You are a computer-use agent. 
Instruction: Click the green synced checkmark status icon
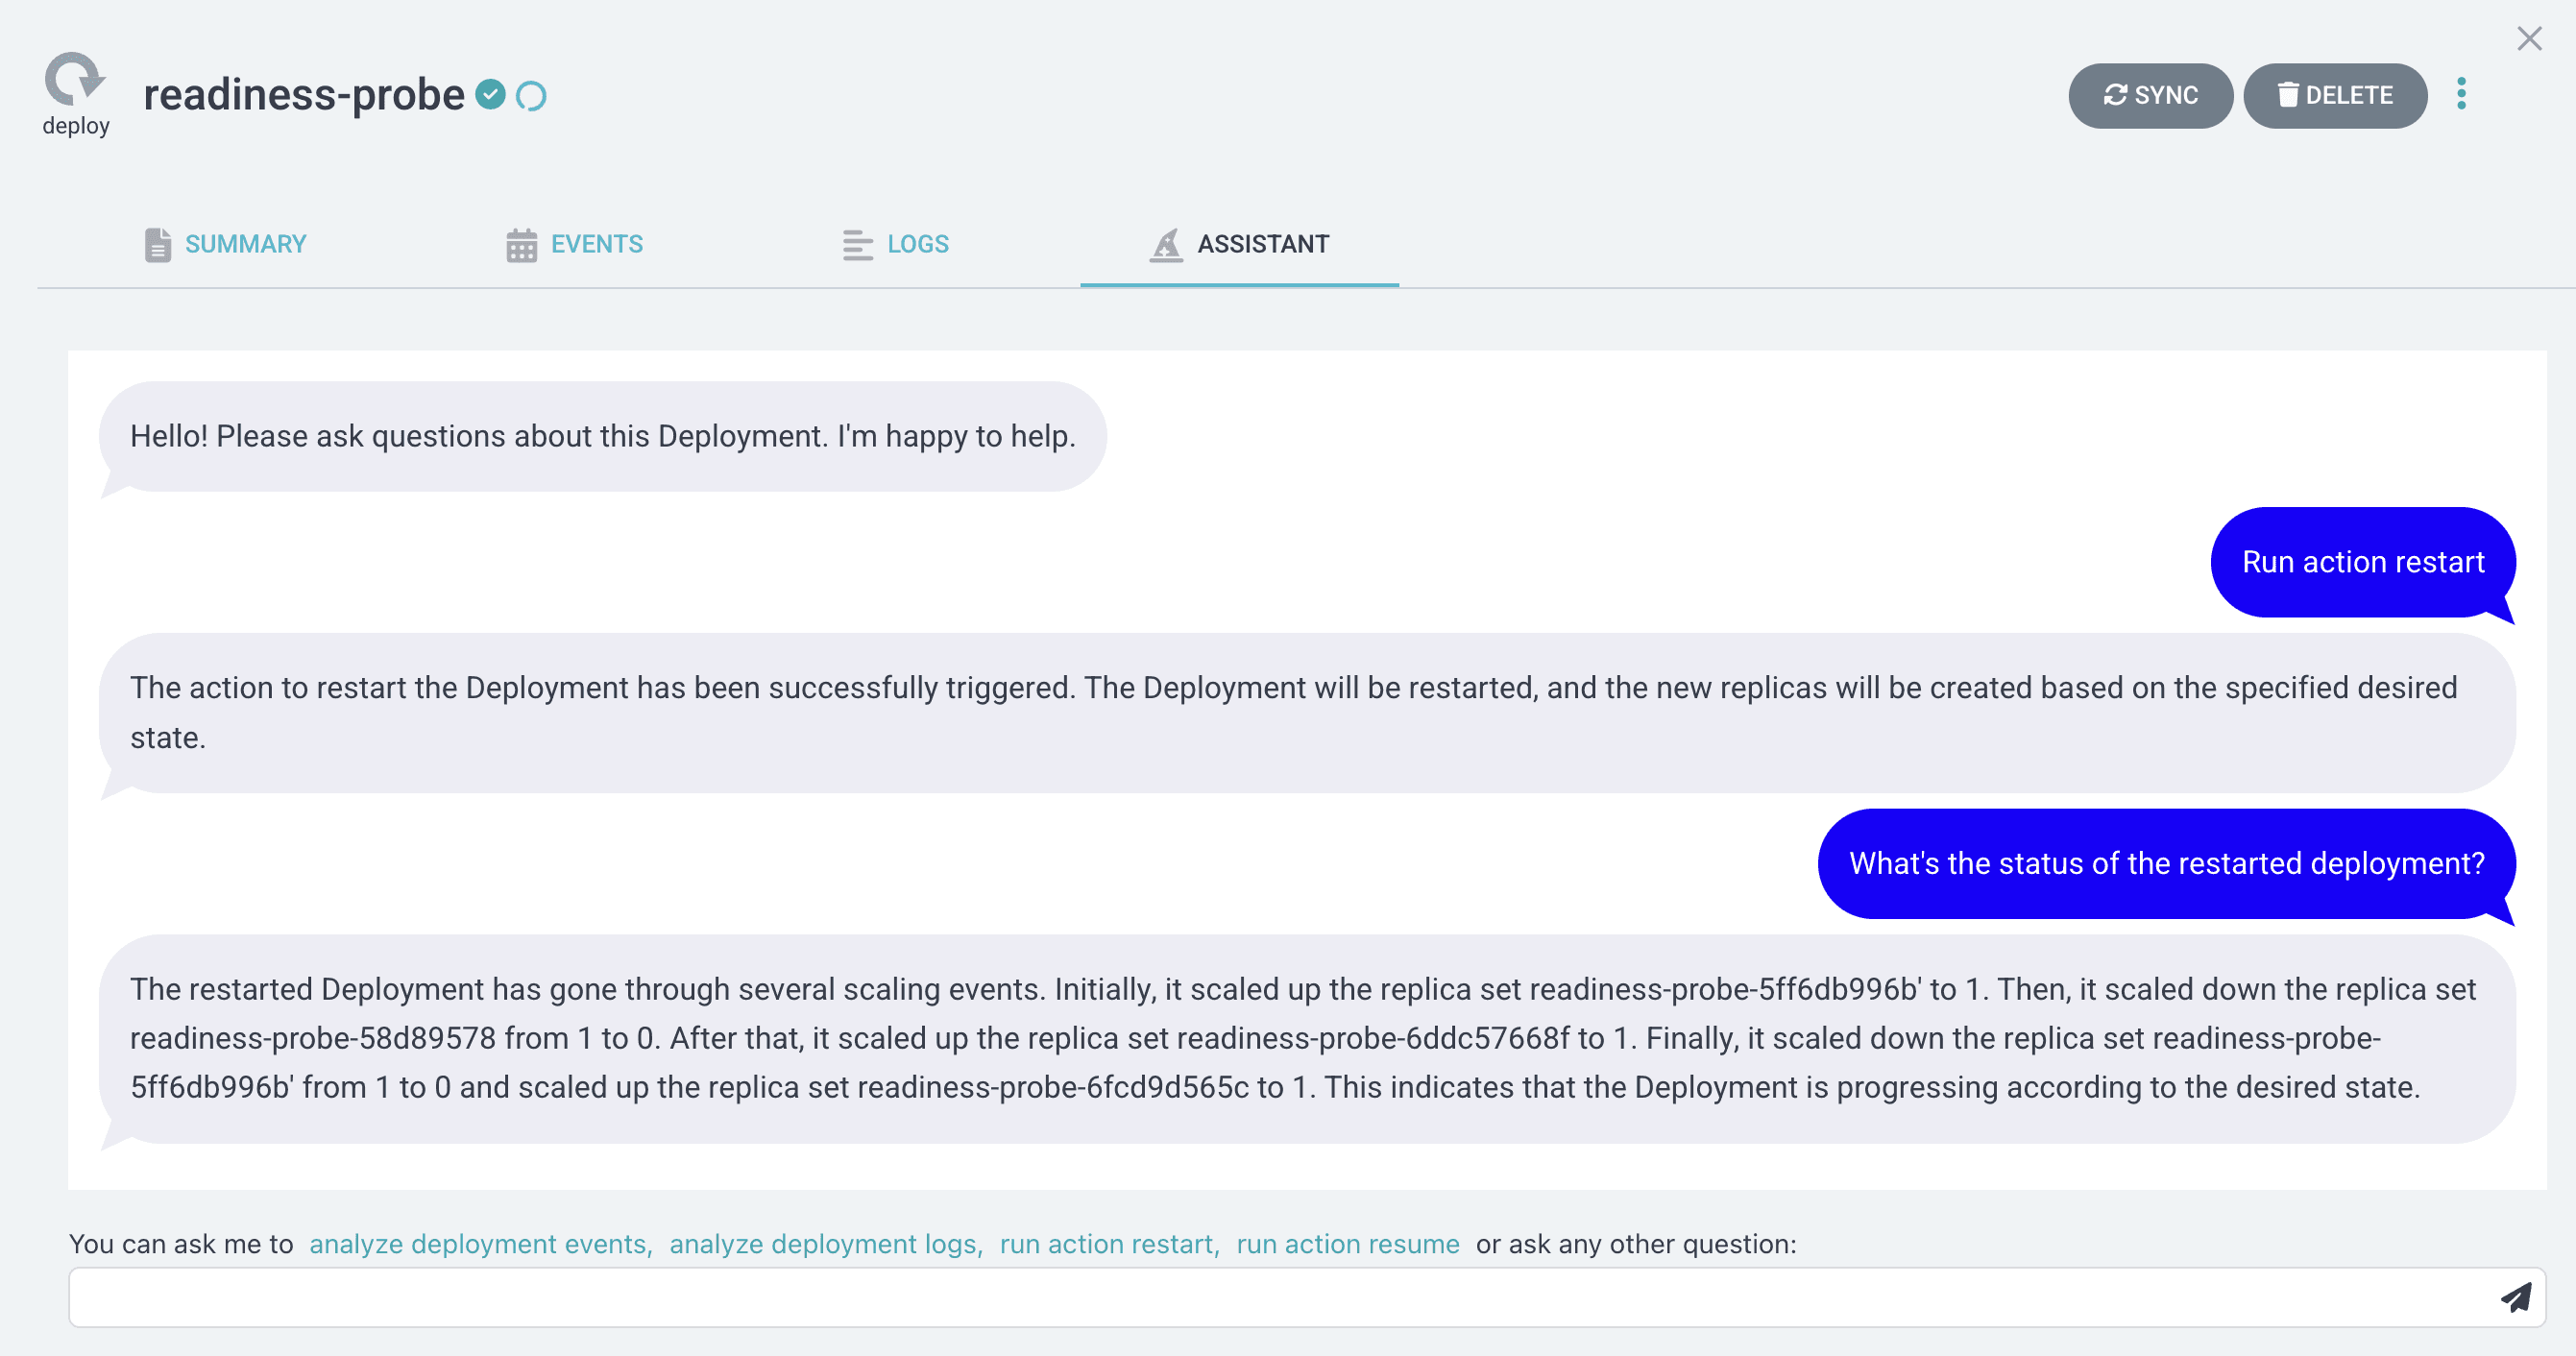[490, 95]
